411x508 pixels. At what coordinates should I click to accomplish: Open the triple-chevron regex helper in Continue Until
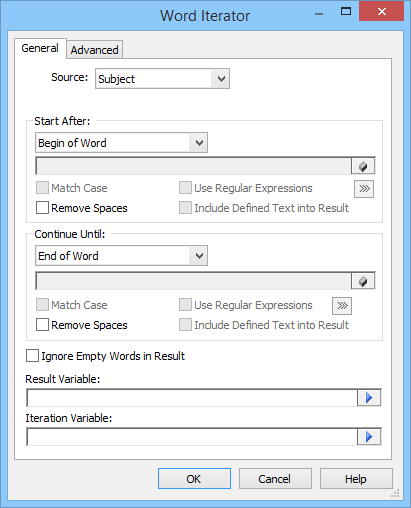pos(342,306)
